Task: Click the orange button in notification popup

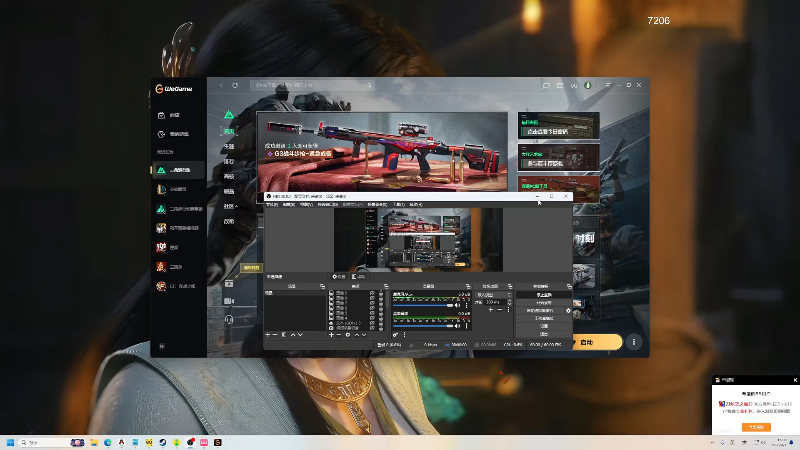Action: (756, 427)
